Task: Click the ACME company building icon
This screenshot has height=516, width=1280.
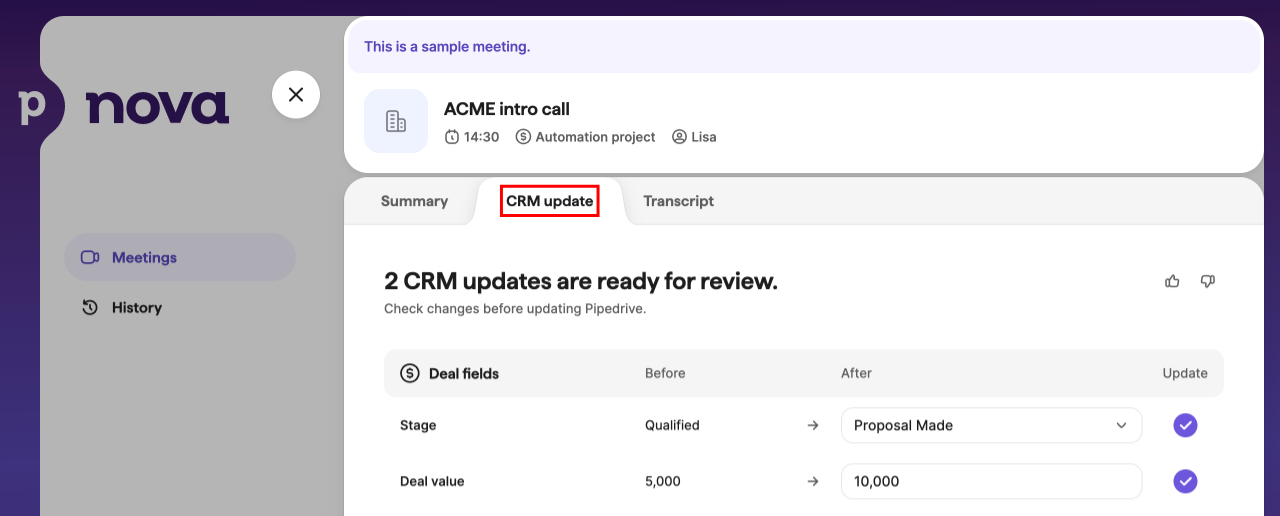Action: pos(396,121)
